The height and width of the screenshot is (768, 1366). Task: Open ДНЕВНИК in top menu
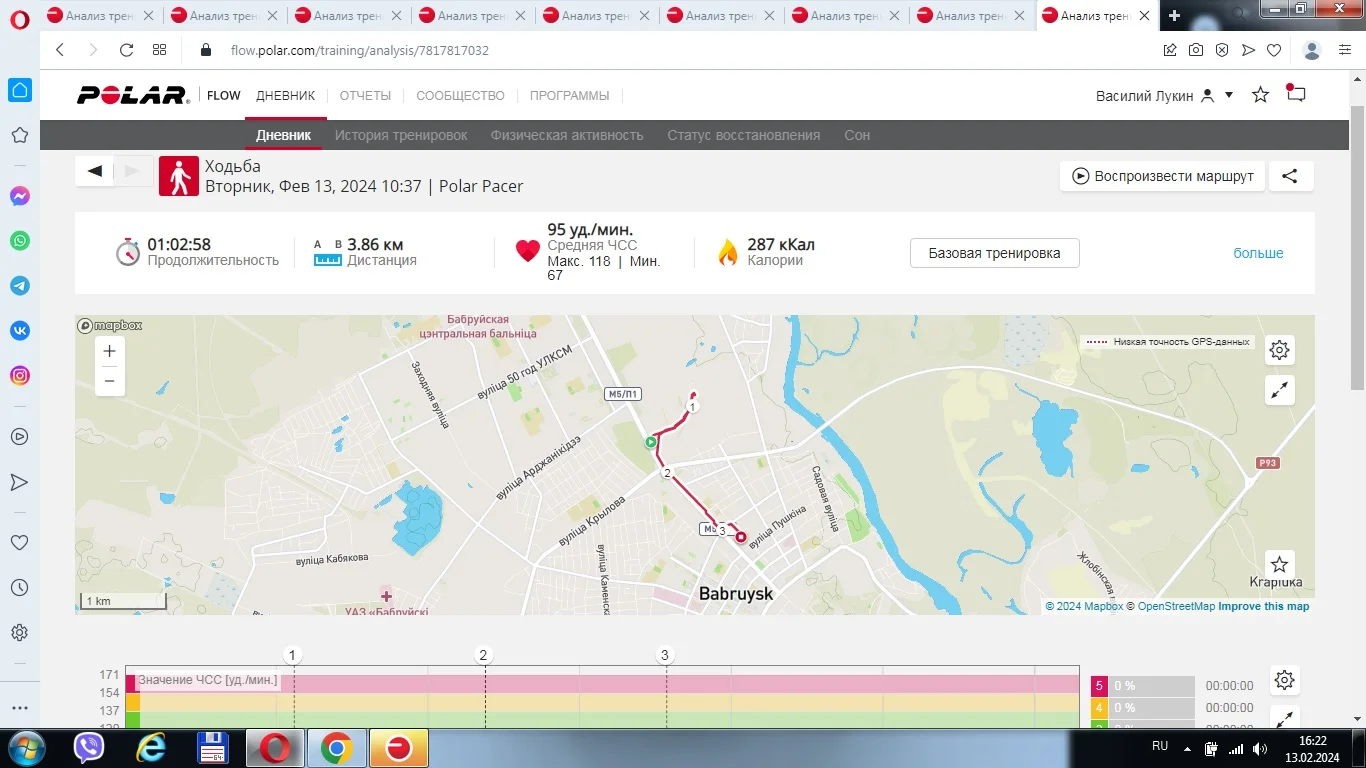click(x=285, y=96)
